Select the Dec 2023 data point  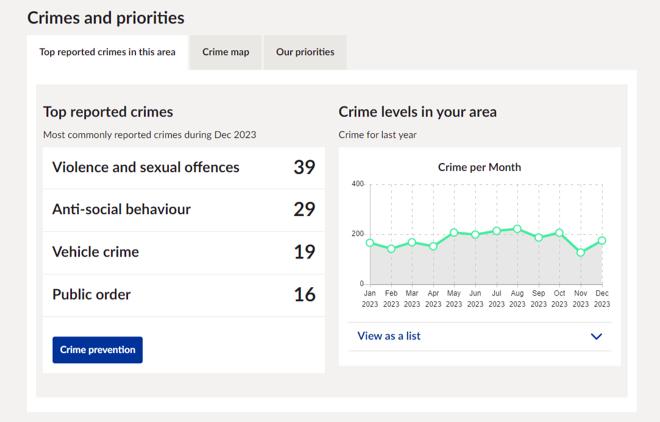point(602,240)
